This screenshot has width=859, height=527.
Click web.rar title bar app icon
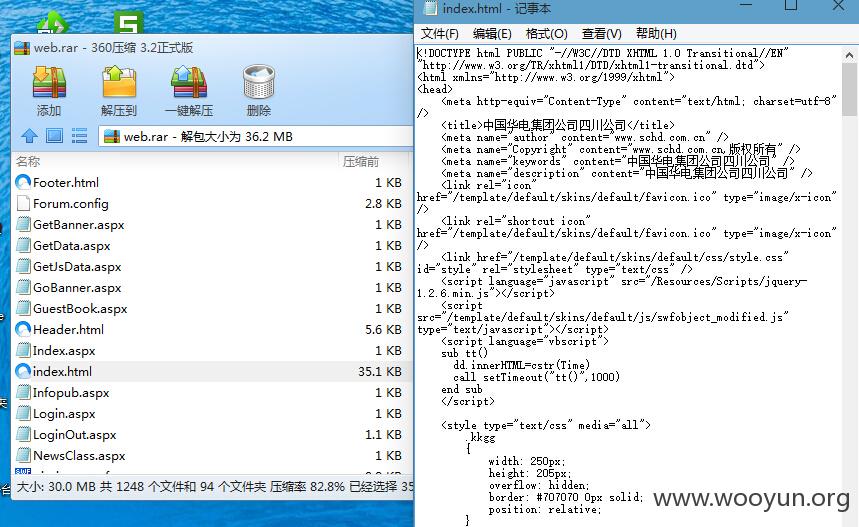(x=22, y=48)
